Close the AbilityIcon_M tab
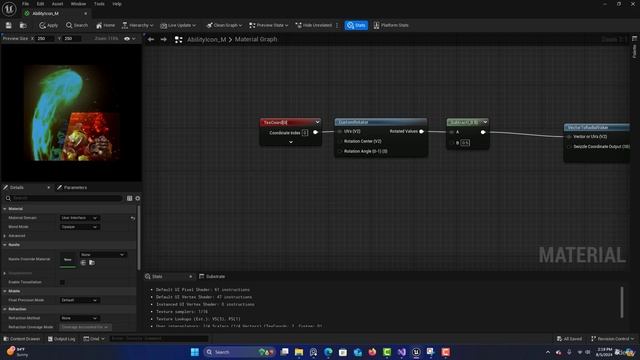 pyautogui.click(x=85, y=13)
